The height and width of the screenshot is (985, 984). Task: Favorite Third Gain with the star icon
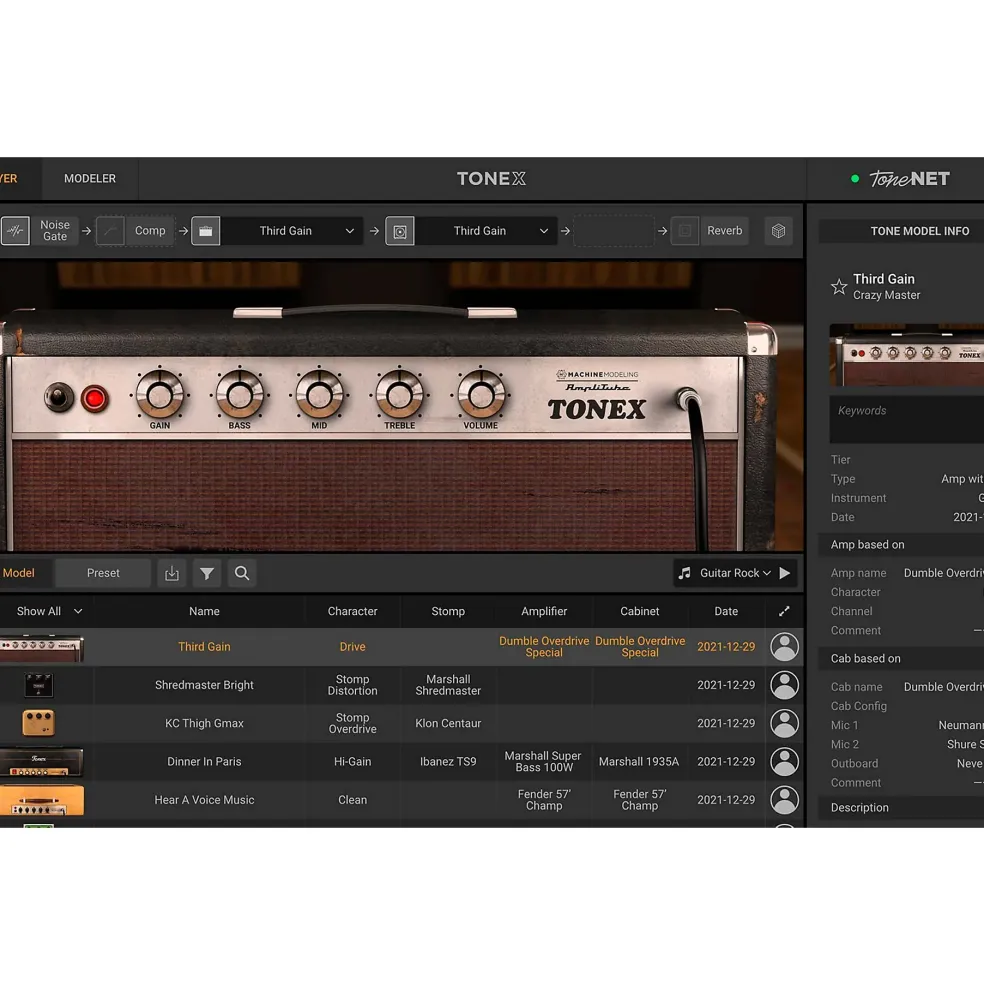coord(839,286)
